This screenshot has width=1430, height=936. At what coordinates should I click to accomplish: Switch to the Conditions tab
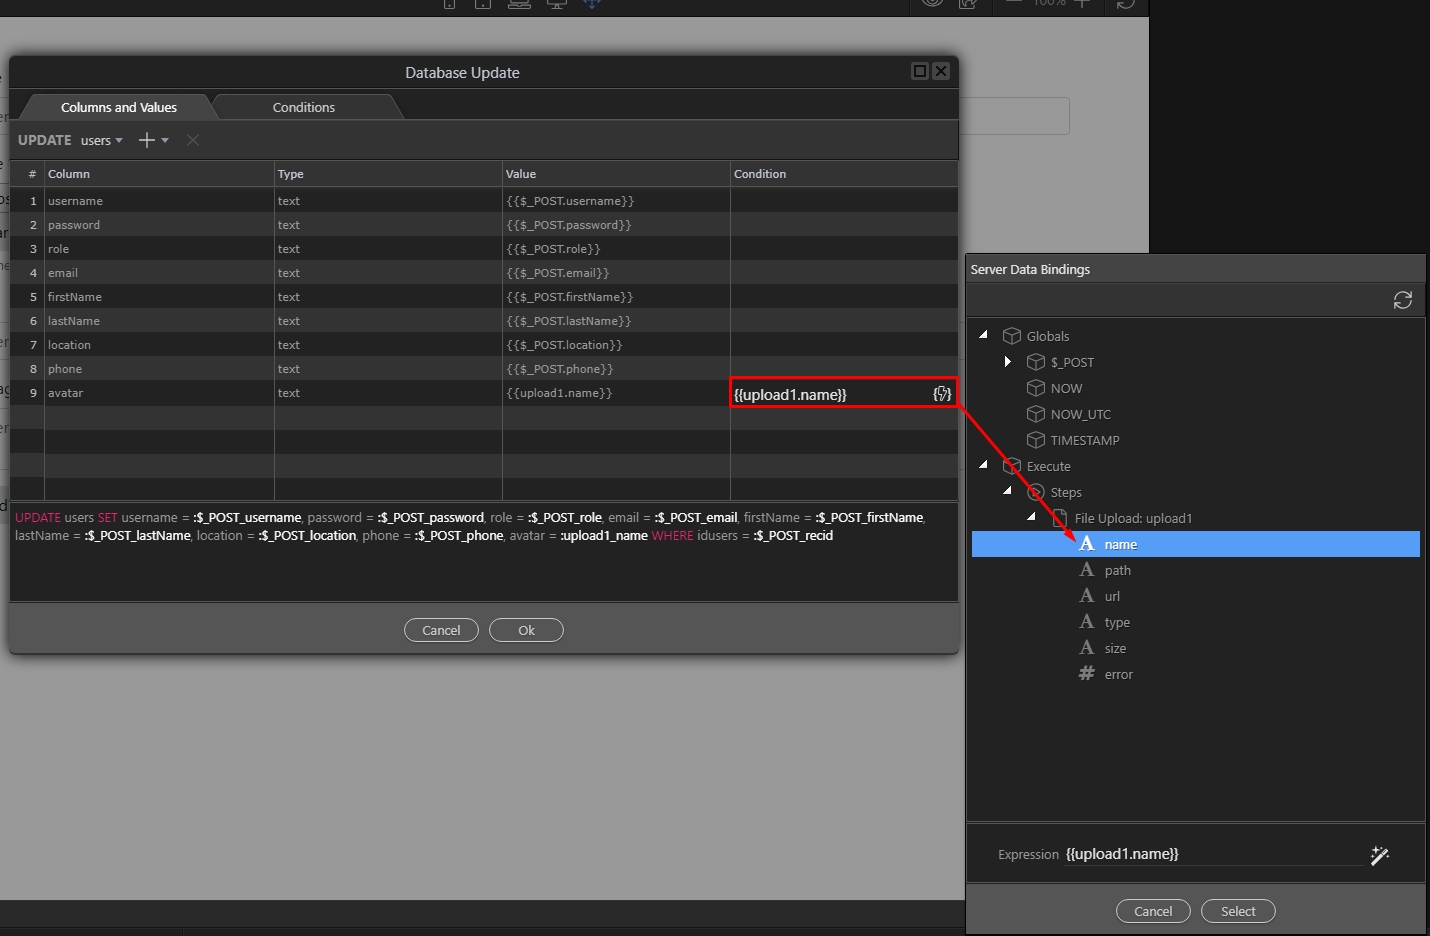click(304, 107)
